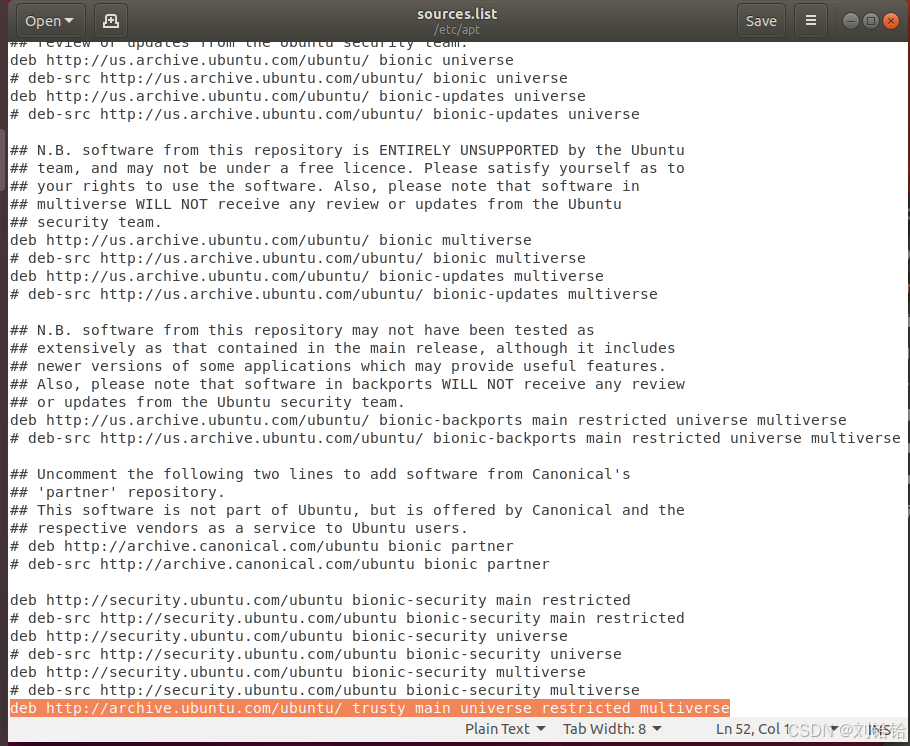Screen dimensions: 910x746
Task: Toggle the INS overwrite mode indicator
Action: tap(879, 728)
